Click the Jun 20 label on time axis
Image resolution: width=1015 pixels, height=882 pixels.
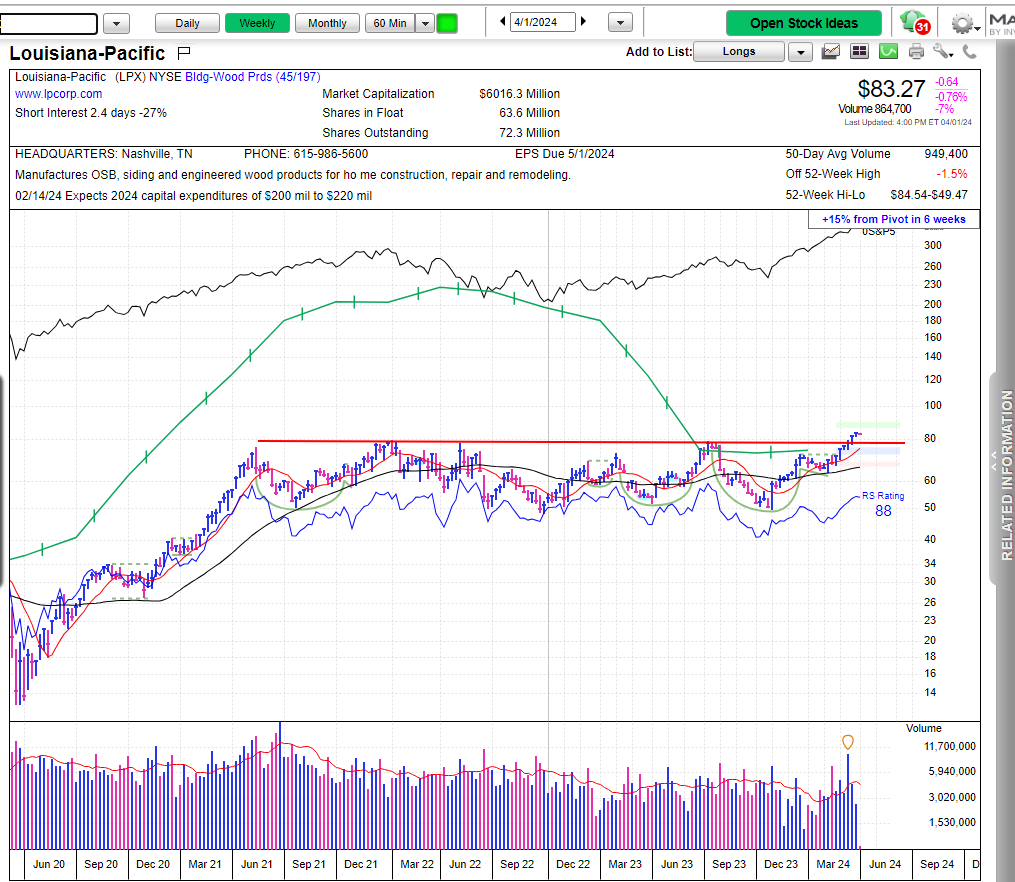pyautogui.click(x=49, y=864)
